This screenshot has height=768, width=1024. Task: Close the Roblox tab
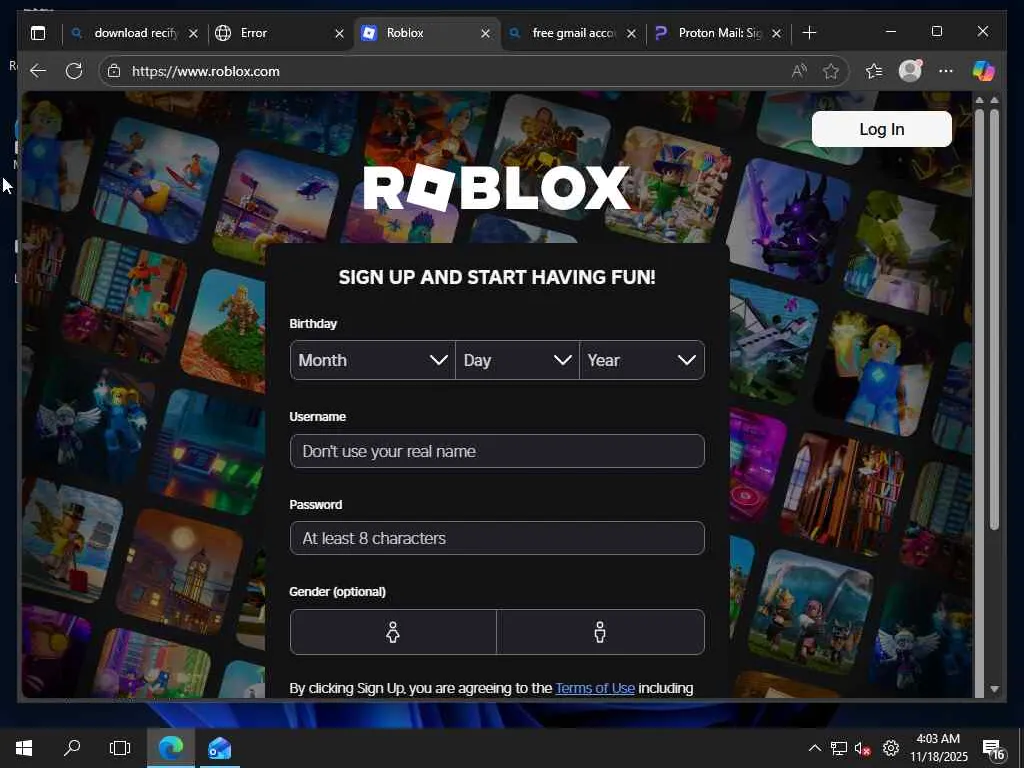point(485,33)
